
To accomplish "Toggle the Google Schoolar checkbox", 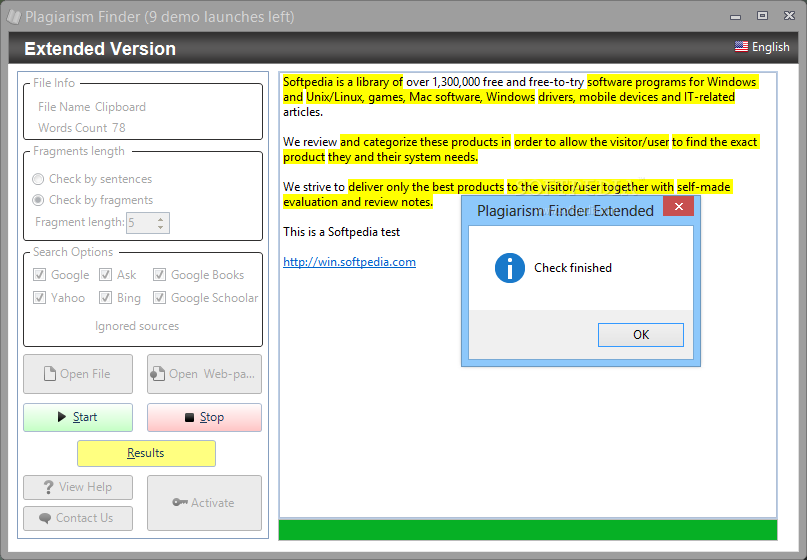I will [160, 298].
